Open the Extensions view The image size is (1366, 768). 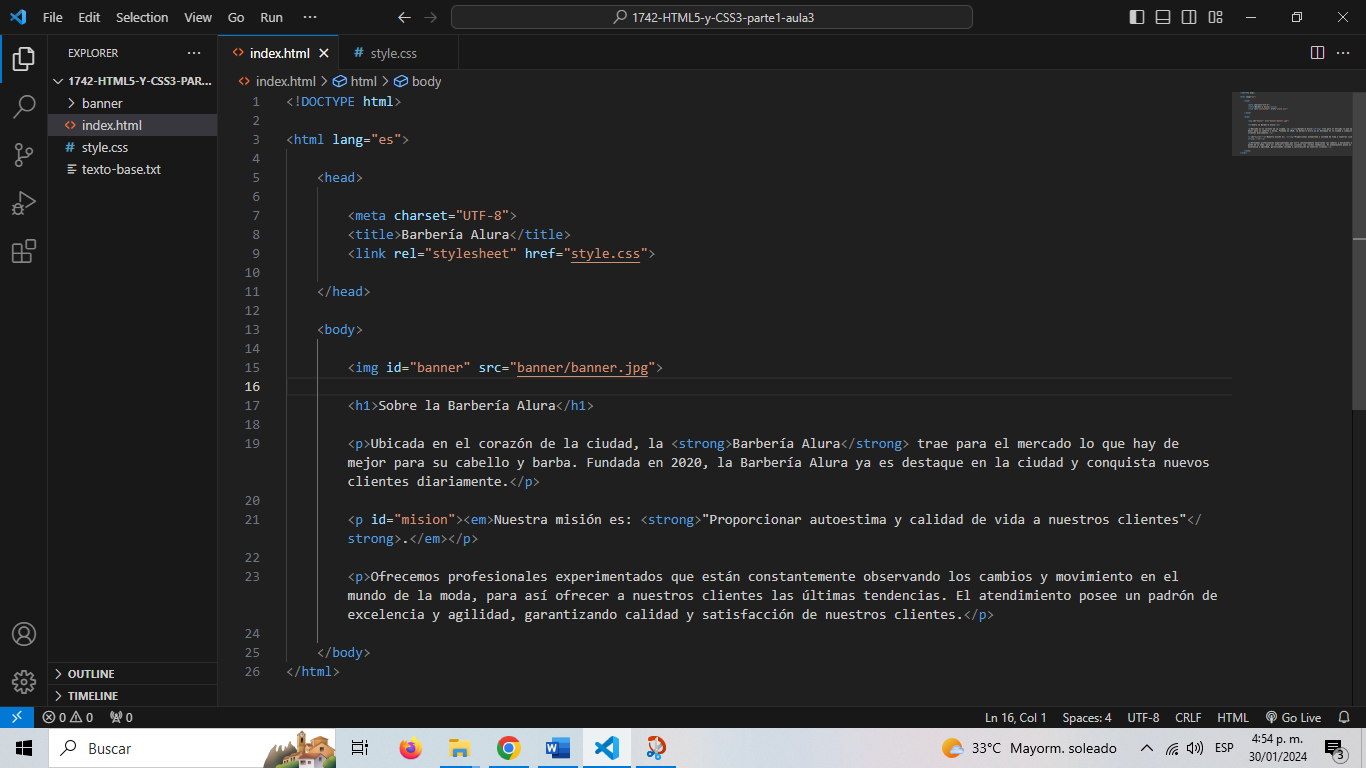tap(24, 251)
